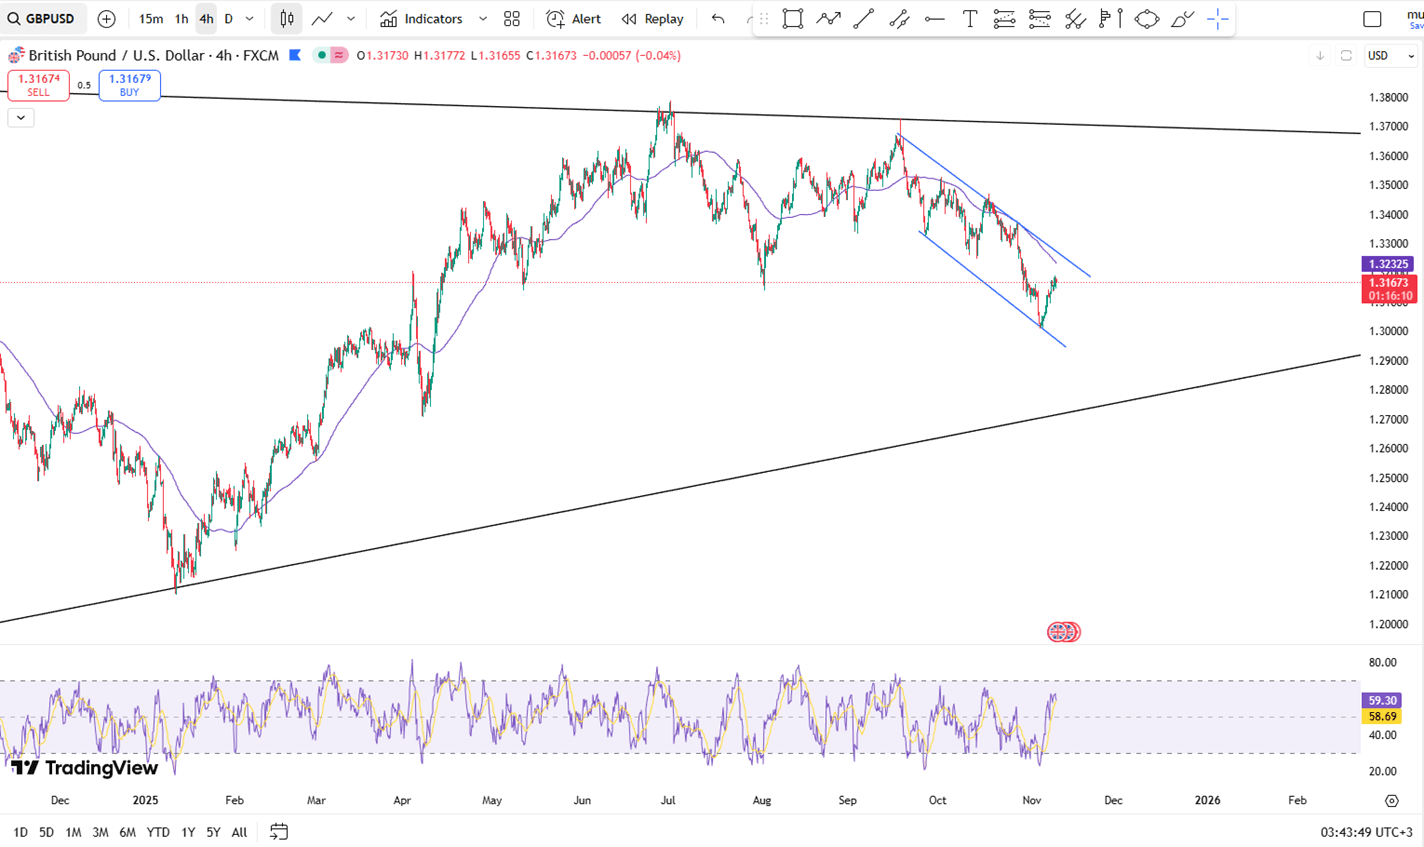This screenshot has width=1424, height=847.
Task: Collapse the indicator legend chevron
Action: (20, 117)
